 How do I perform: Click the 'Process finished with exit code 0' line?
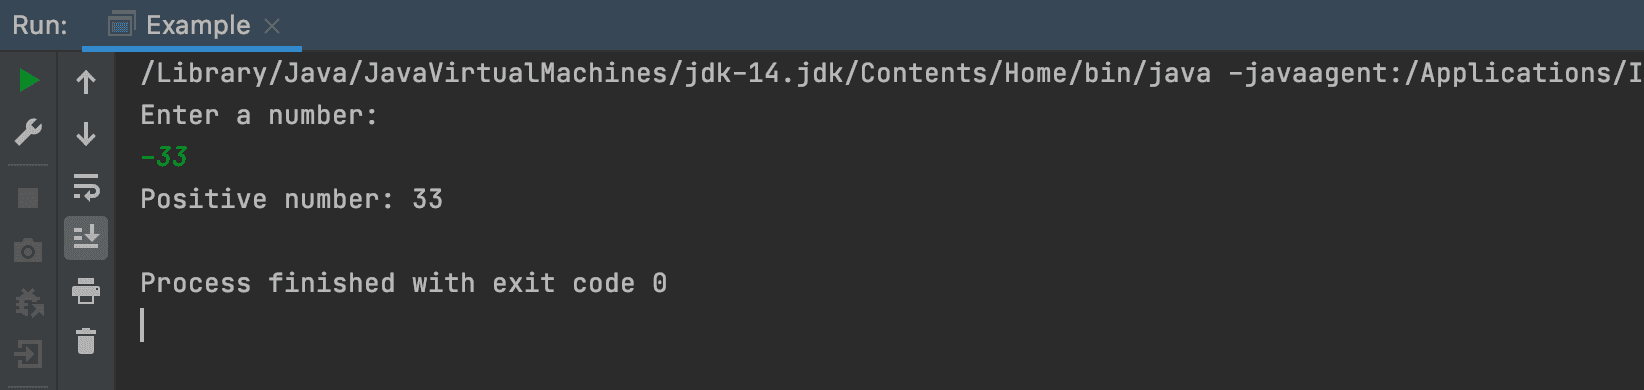(x=403, y=283)
